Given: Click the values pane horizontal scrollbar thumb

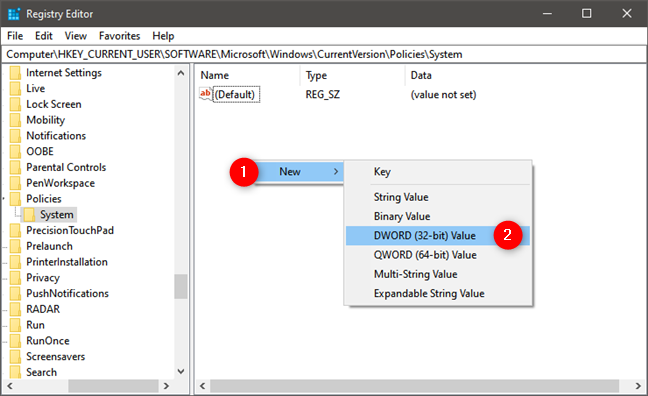Looking at the screenshot, I should pyautogui.click(x=415, y=386).
